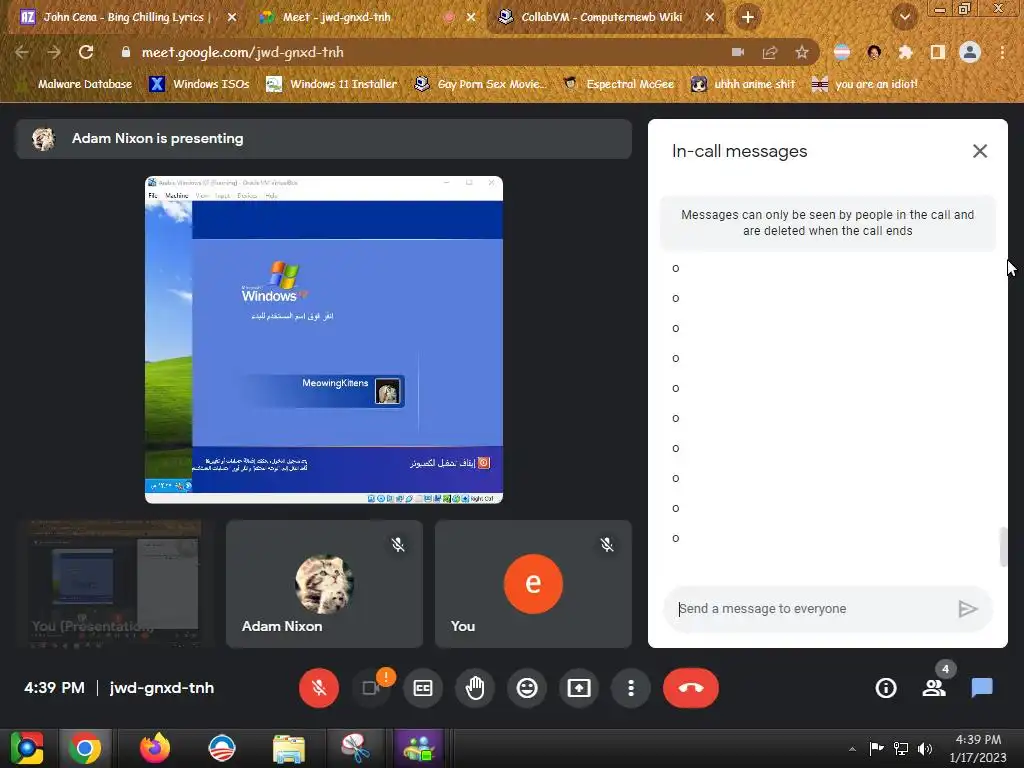Click the extension icon beside the bookmark star

(842, 52)
